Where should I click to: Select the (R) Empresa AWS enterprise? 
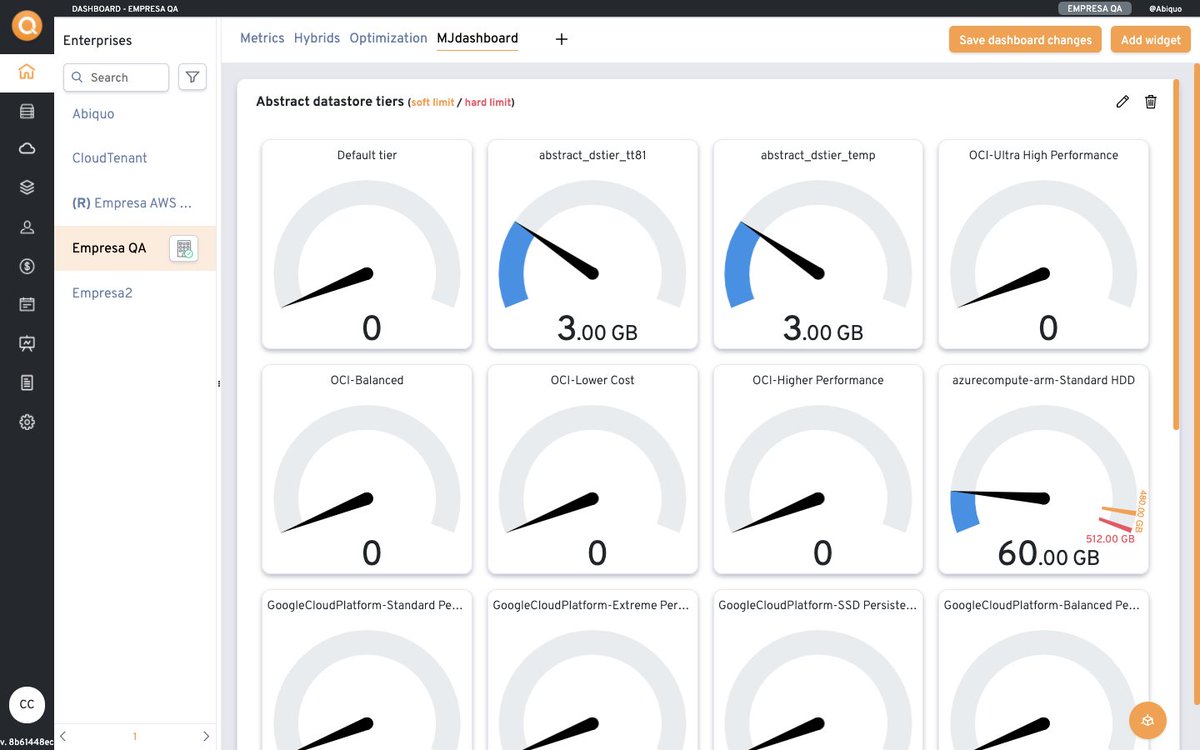131,203
